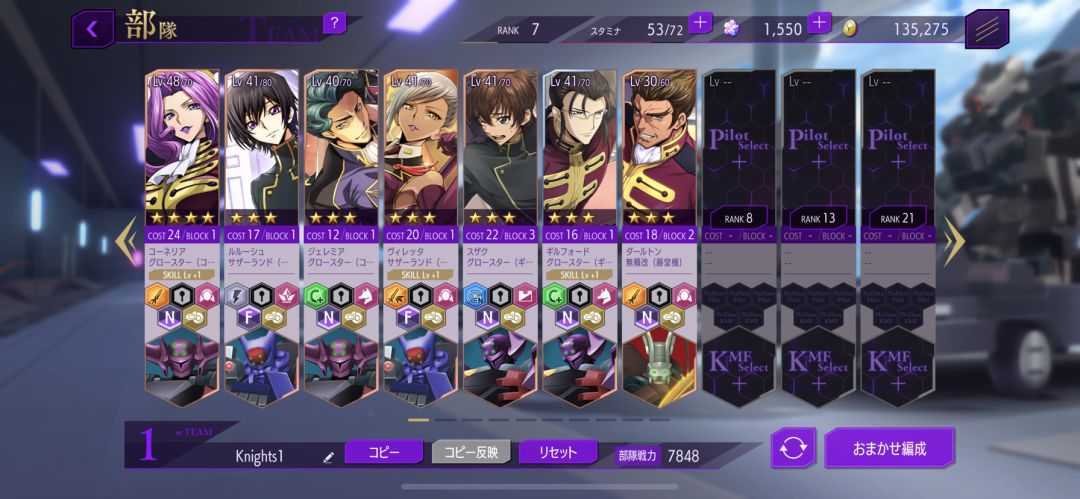This screenshot has width=1080, height=499.
Task: Click the greyed コピー反映 button
Action: click(471, 452)
